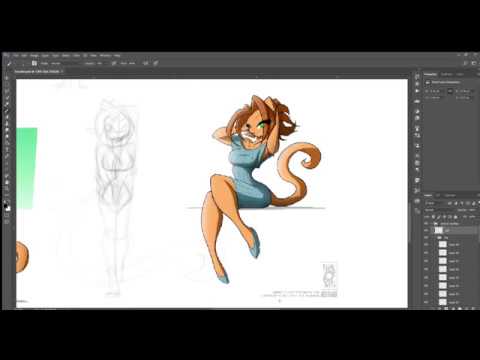Click the layer Fill field

point(472,217)
